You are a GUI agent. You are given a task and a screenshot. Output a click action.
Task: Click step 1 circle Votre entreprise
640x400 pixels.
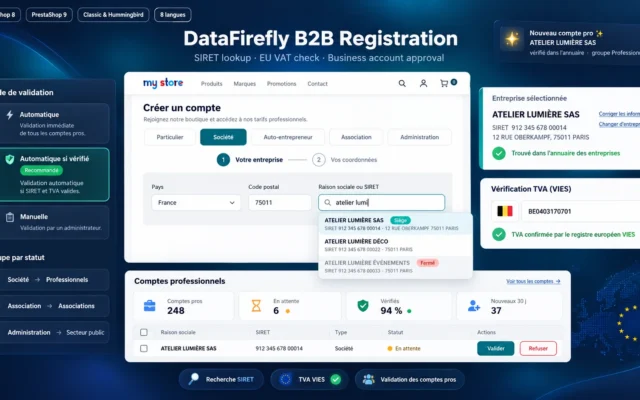(x=223, y=160)
